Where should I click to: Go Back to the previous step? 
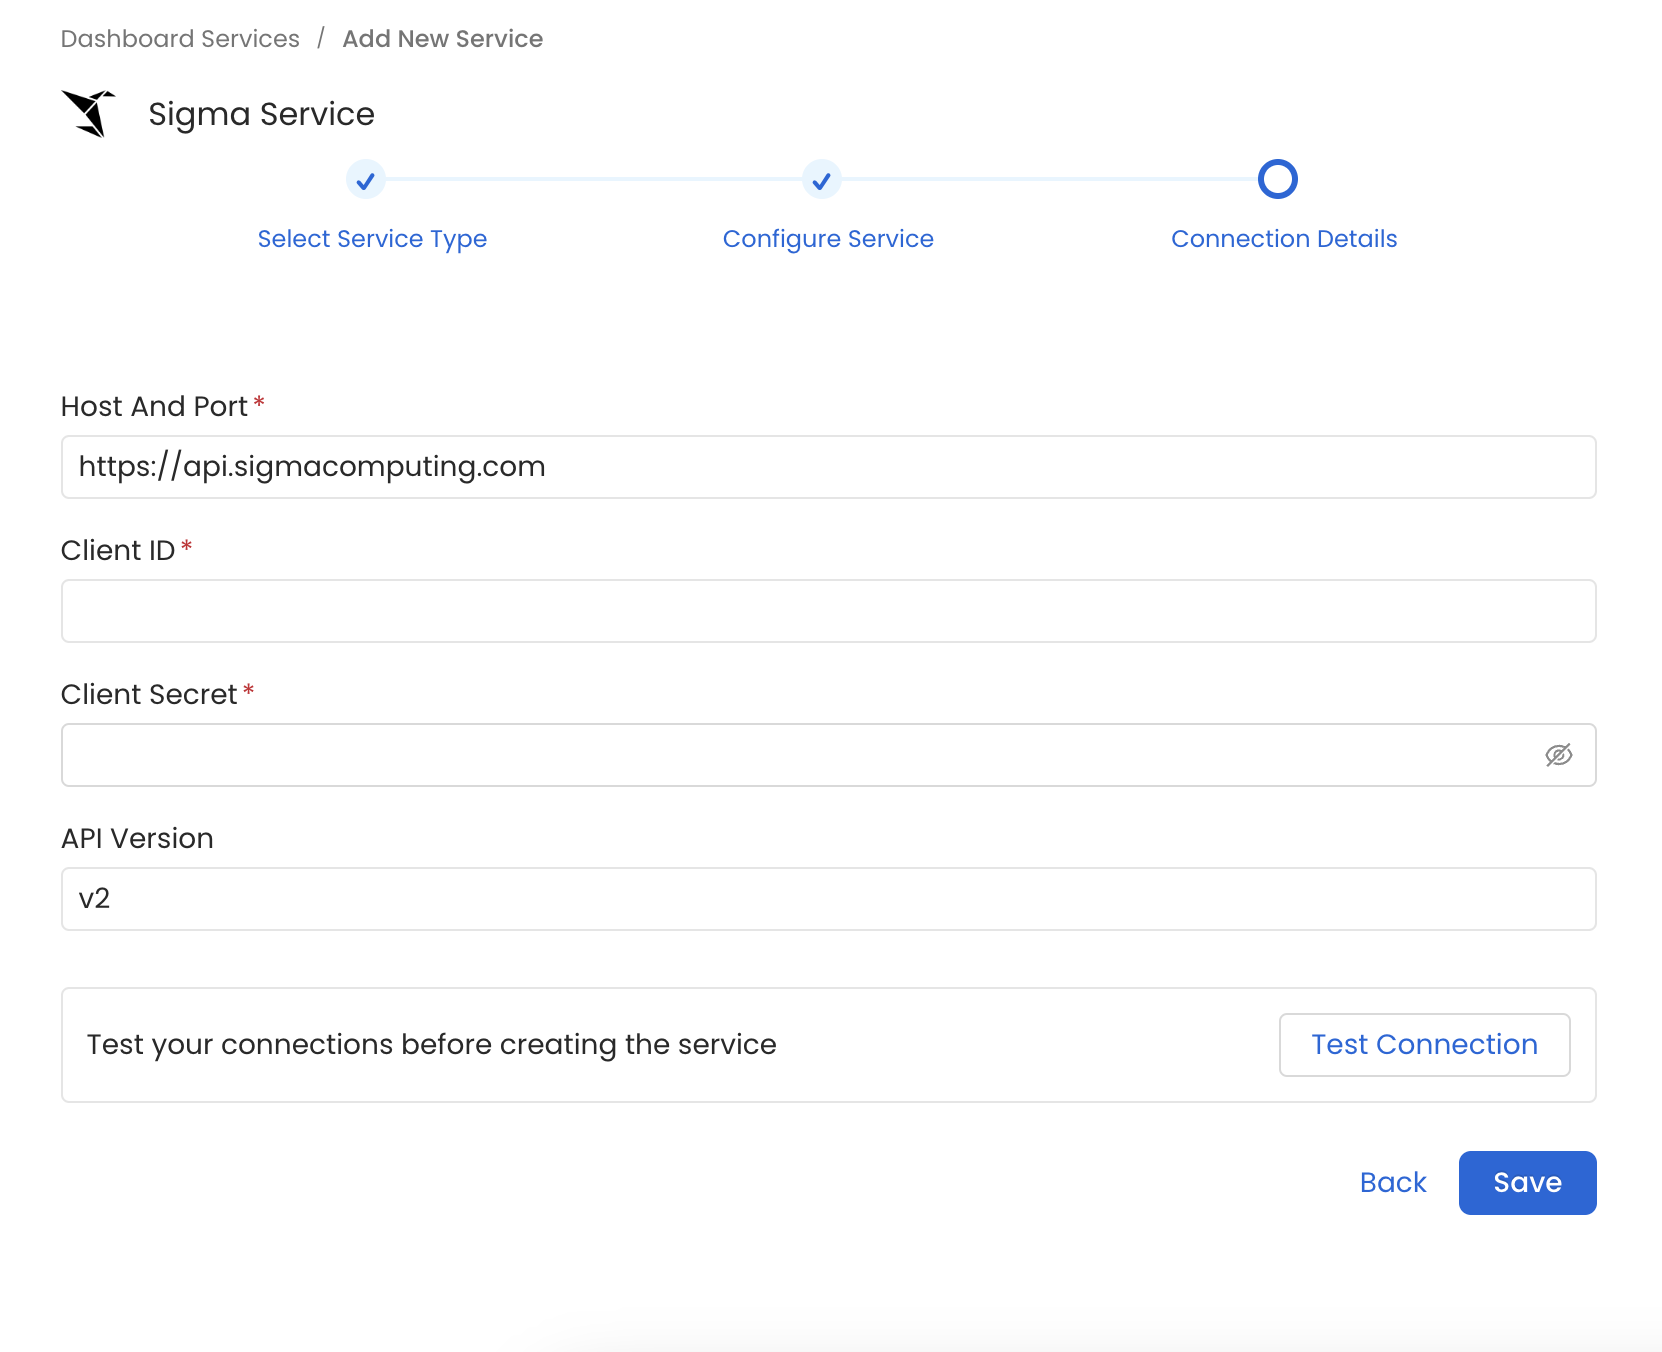1393,1183
